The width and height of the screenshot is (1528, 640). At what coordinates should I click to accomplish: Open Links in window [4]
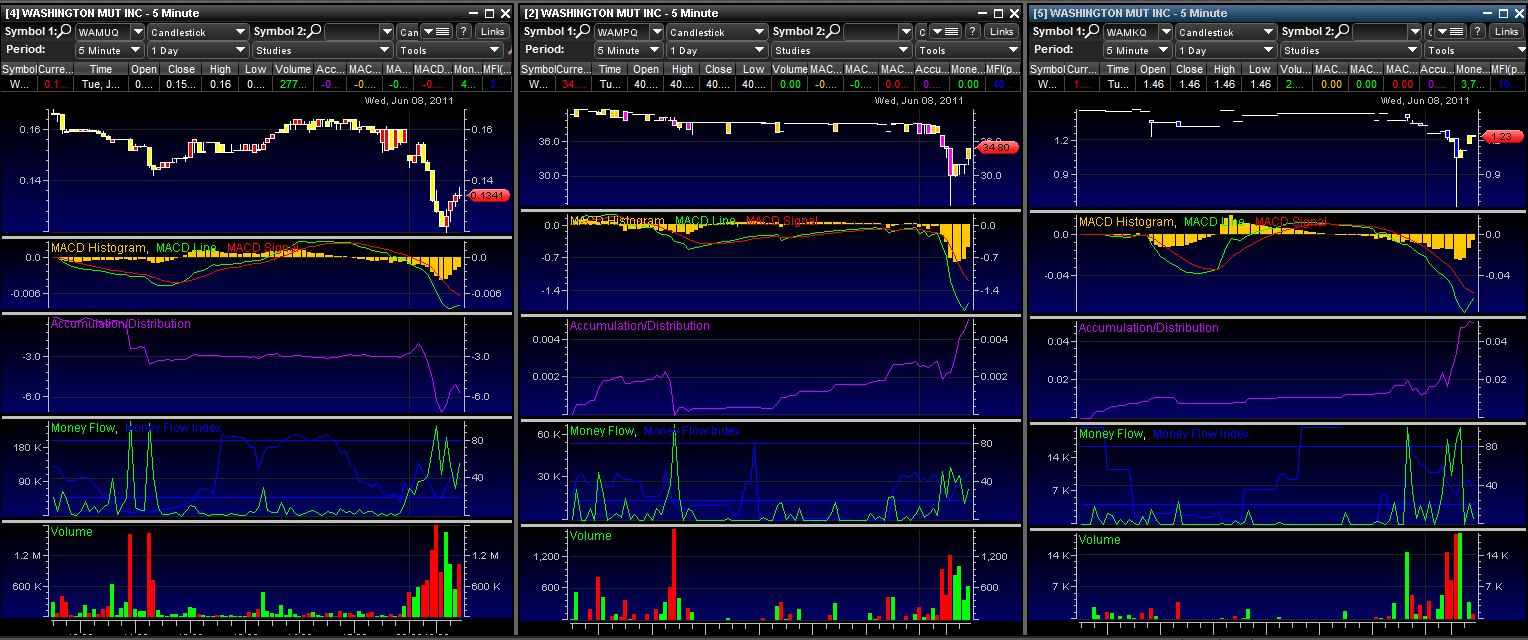point(492,32)
